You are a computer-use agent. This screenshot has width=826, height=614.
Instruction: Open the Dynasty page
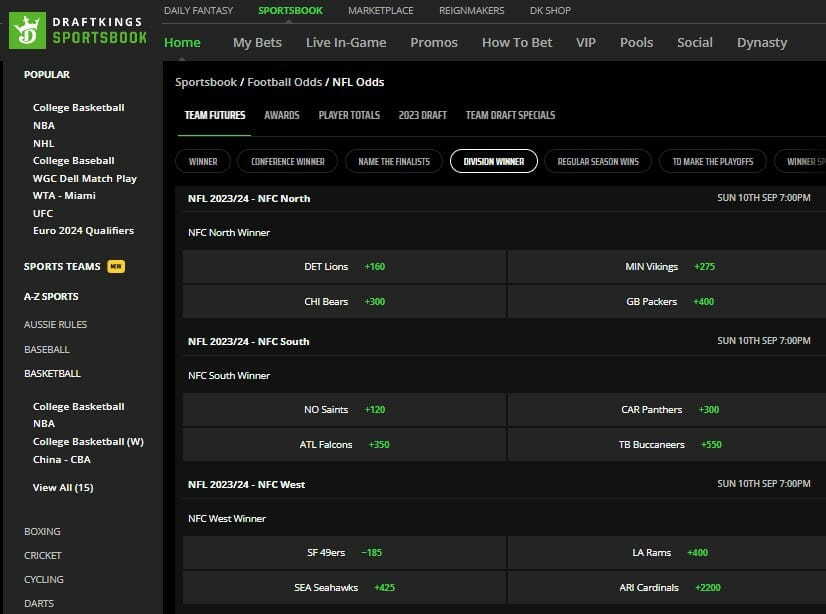click(762, 43)
